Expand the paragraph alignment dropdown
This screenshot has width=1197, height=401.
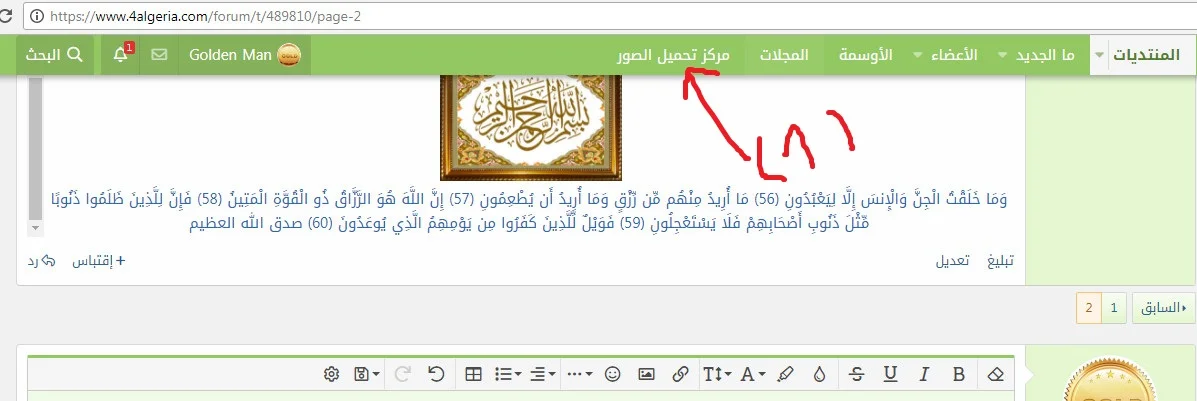(x=543, y=374)
